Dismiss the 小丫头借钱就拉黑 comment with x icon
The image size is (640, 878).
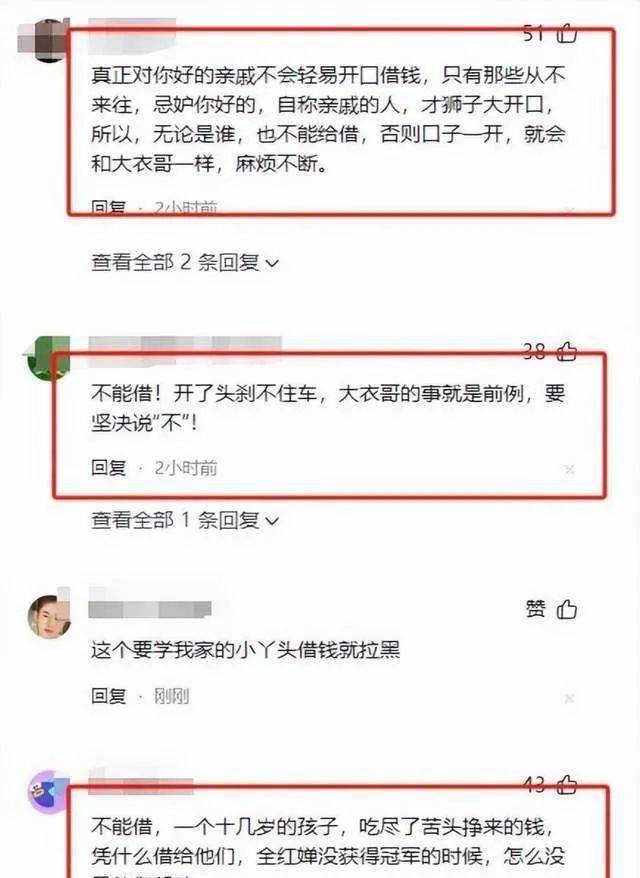click(569, 698)
